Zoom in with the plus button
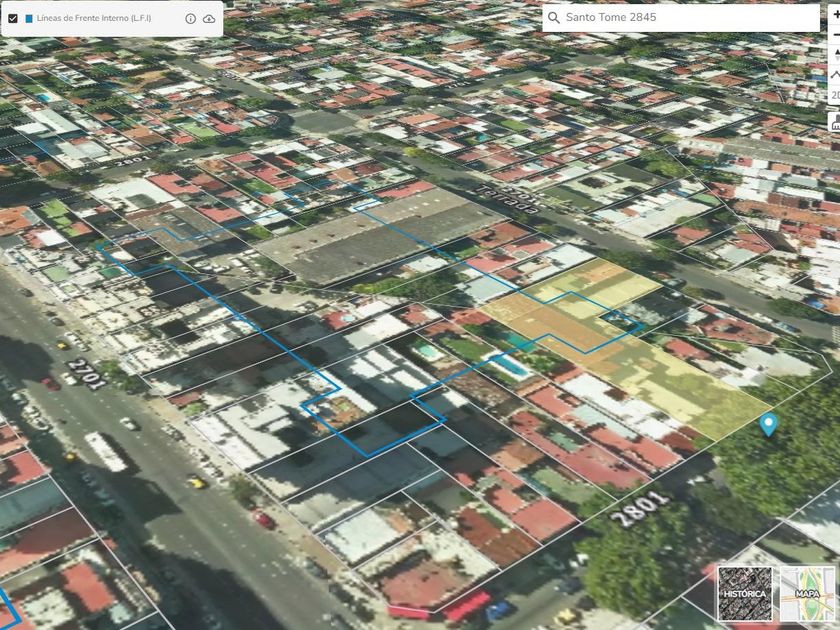840x630 pixels. 836,15
